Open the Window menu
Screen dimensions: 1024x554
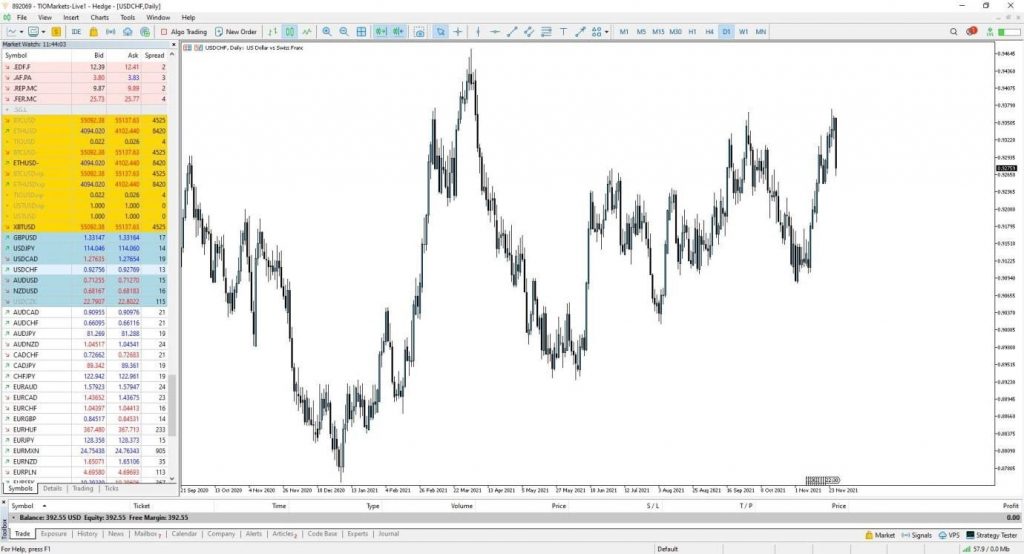pyautogui.click(x=158, y=18)
